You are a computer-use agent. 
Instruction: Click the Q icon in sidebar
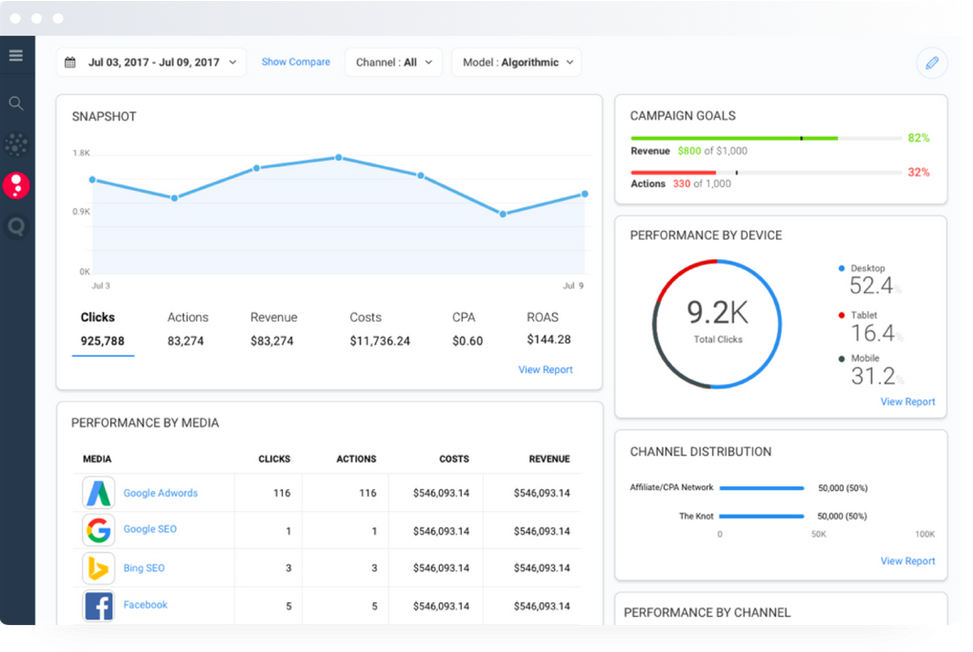16,227
